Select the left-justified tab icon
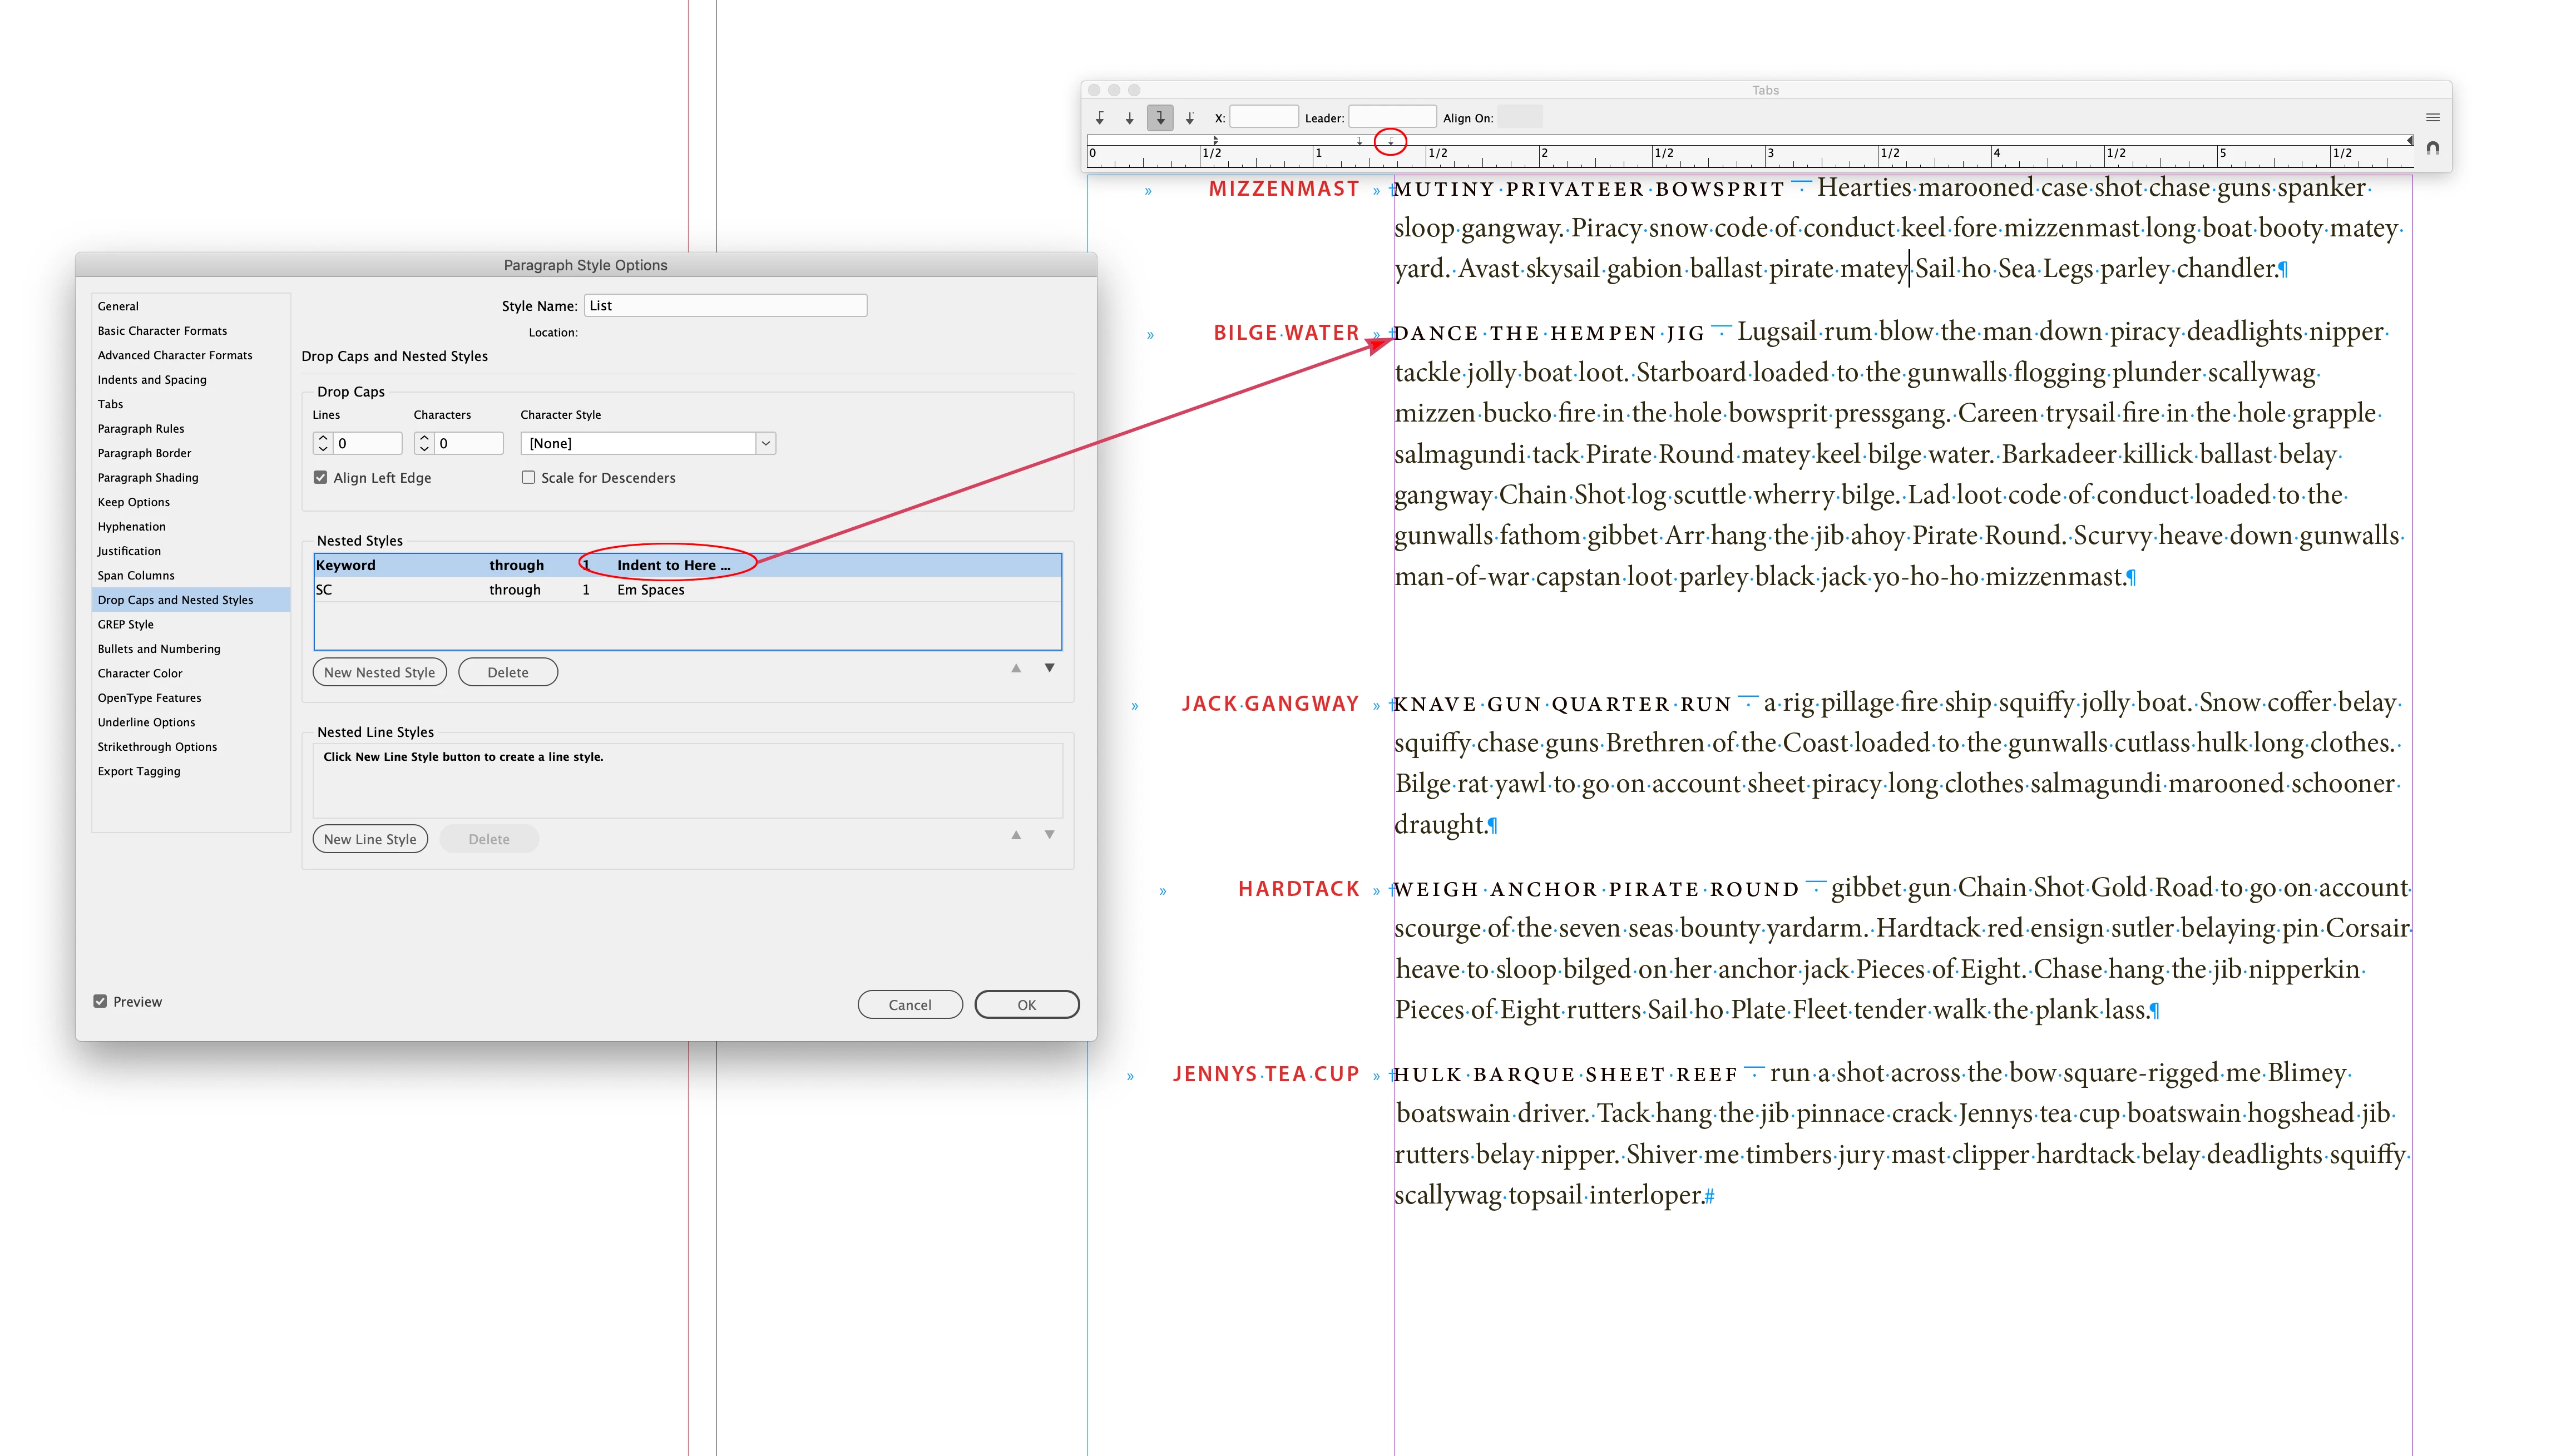This screenshot has width=2561, height=1456. (x=1100, y=118)
